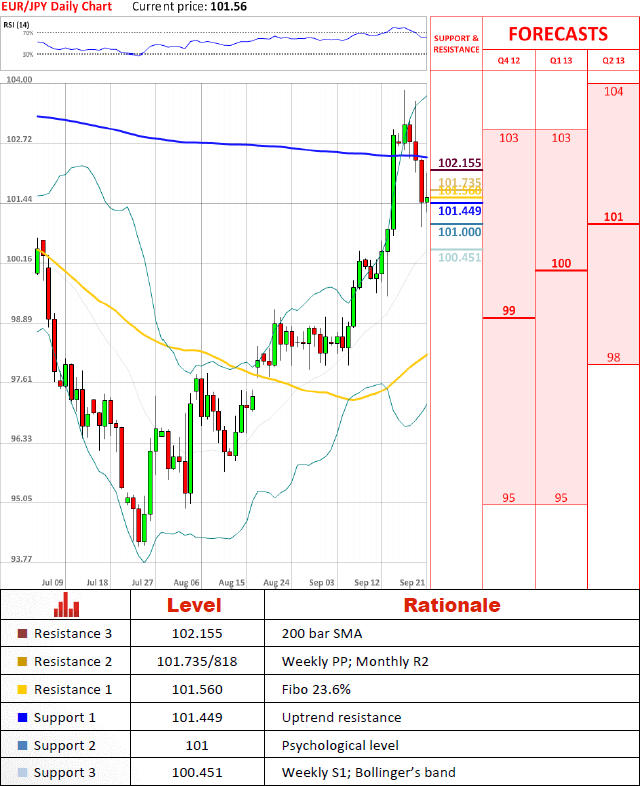Click the 'RSI (14)' indicator label
This screenshot has width=640, height=786.
[16, 24]
